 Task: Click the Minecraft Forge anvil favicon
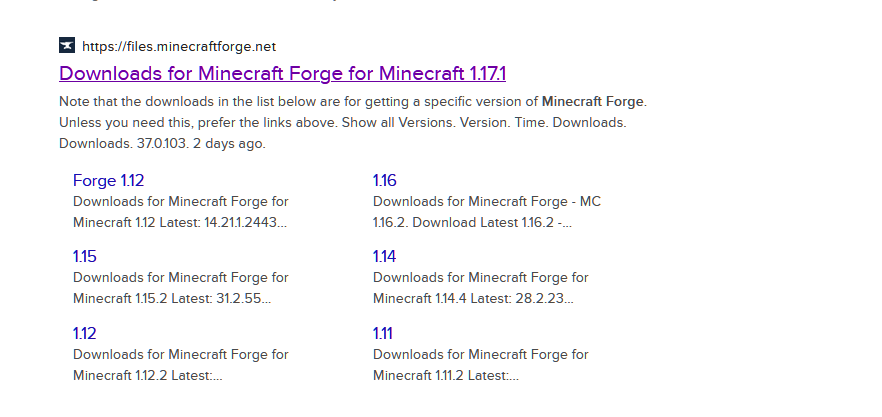67,46
